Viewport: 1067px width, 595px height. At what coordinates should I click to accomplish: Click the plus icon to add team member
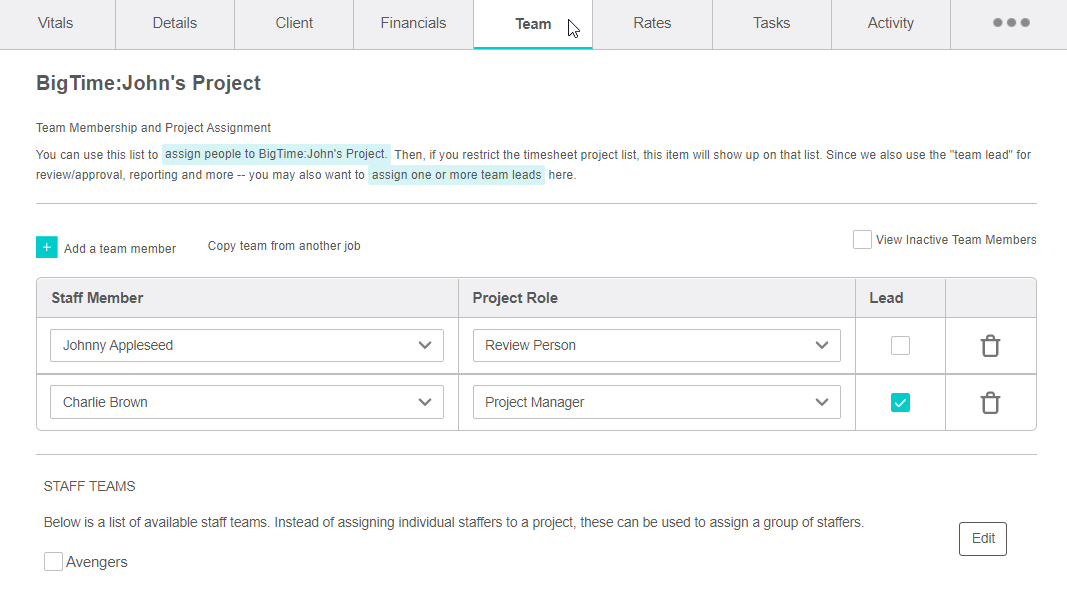(x=46, y=247)
